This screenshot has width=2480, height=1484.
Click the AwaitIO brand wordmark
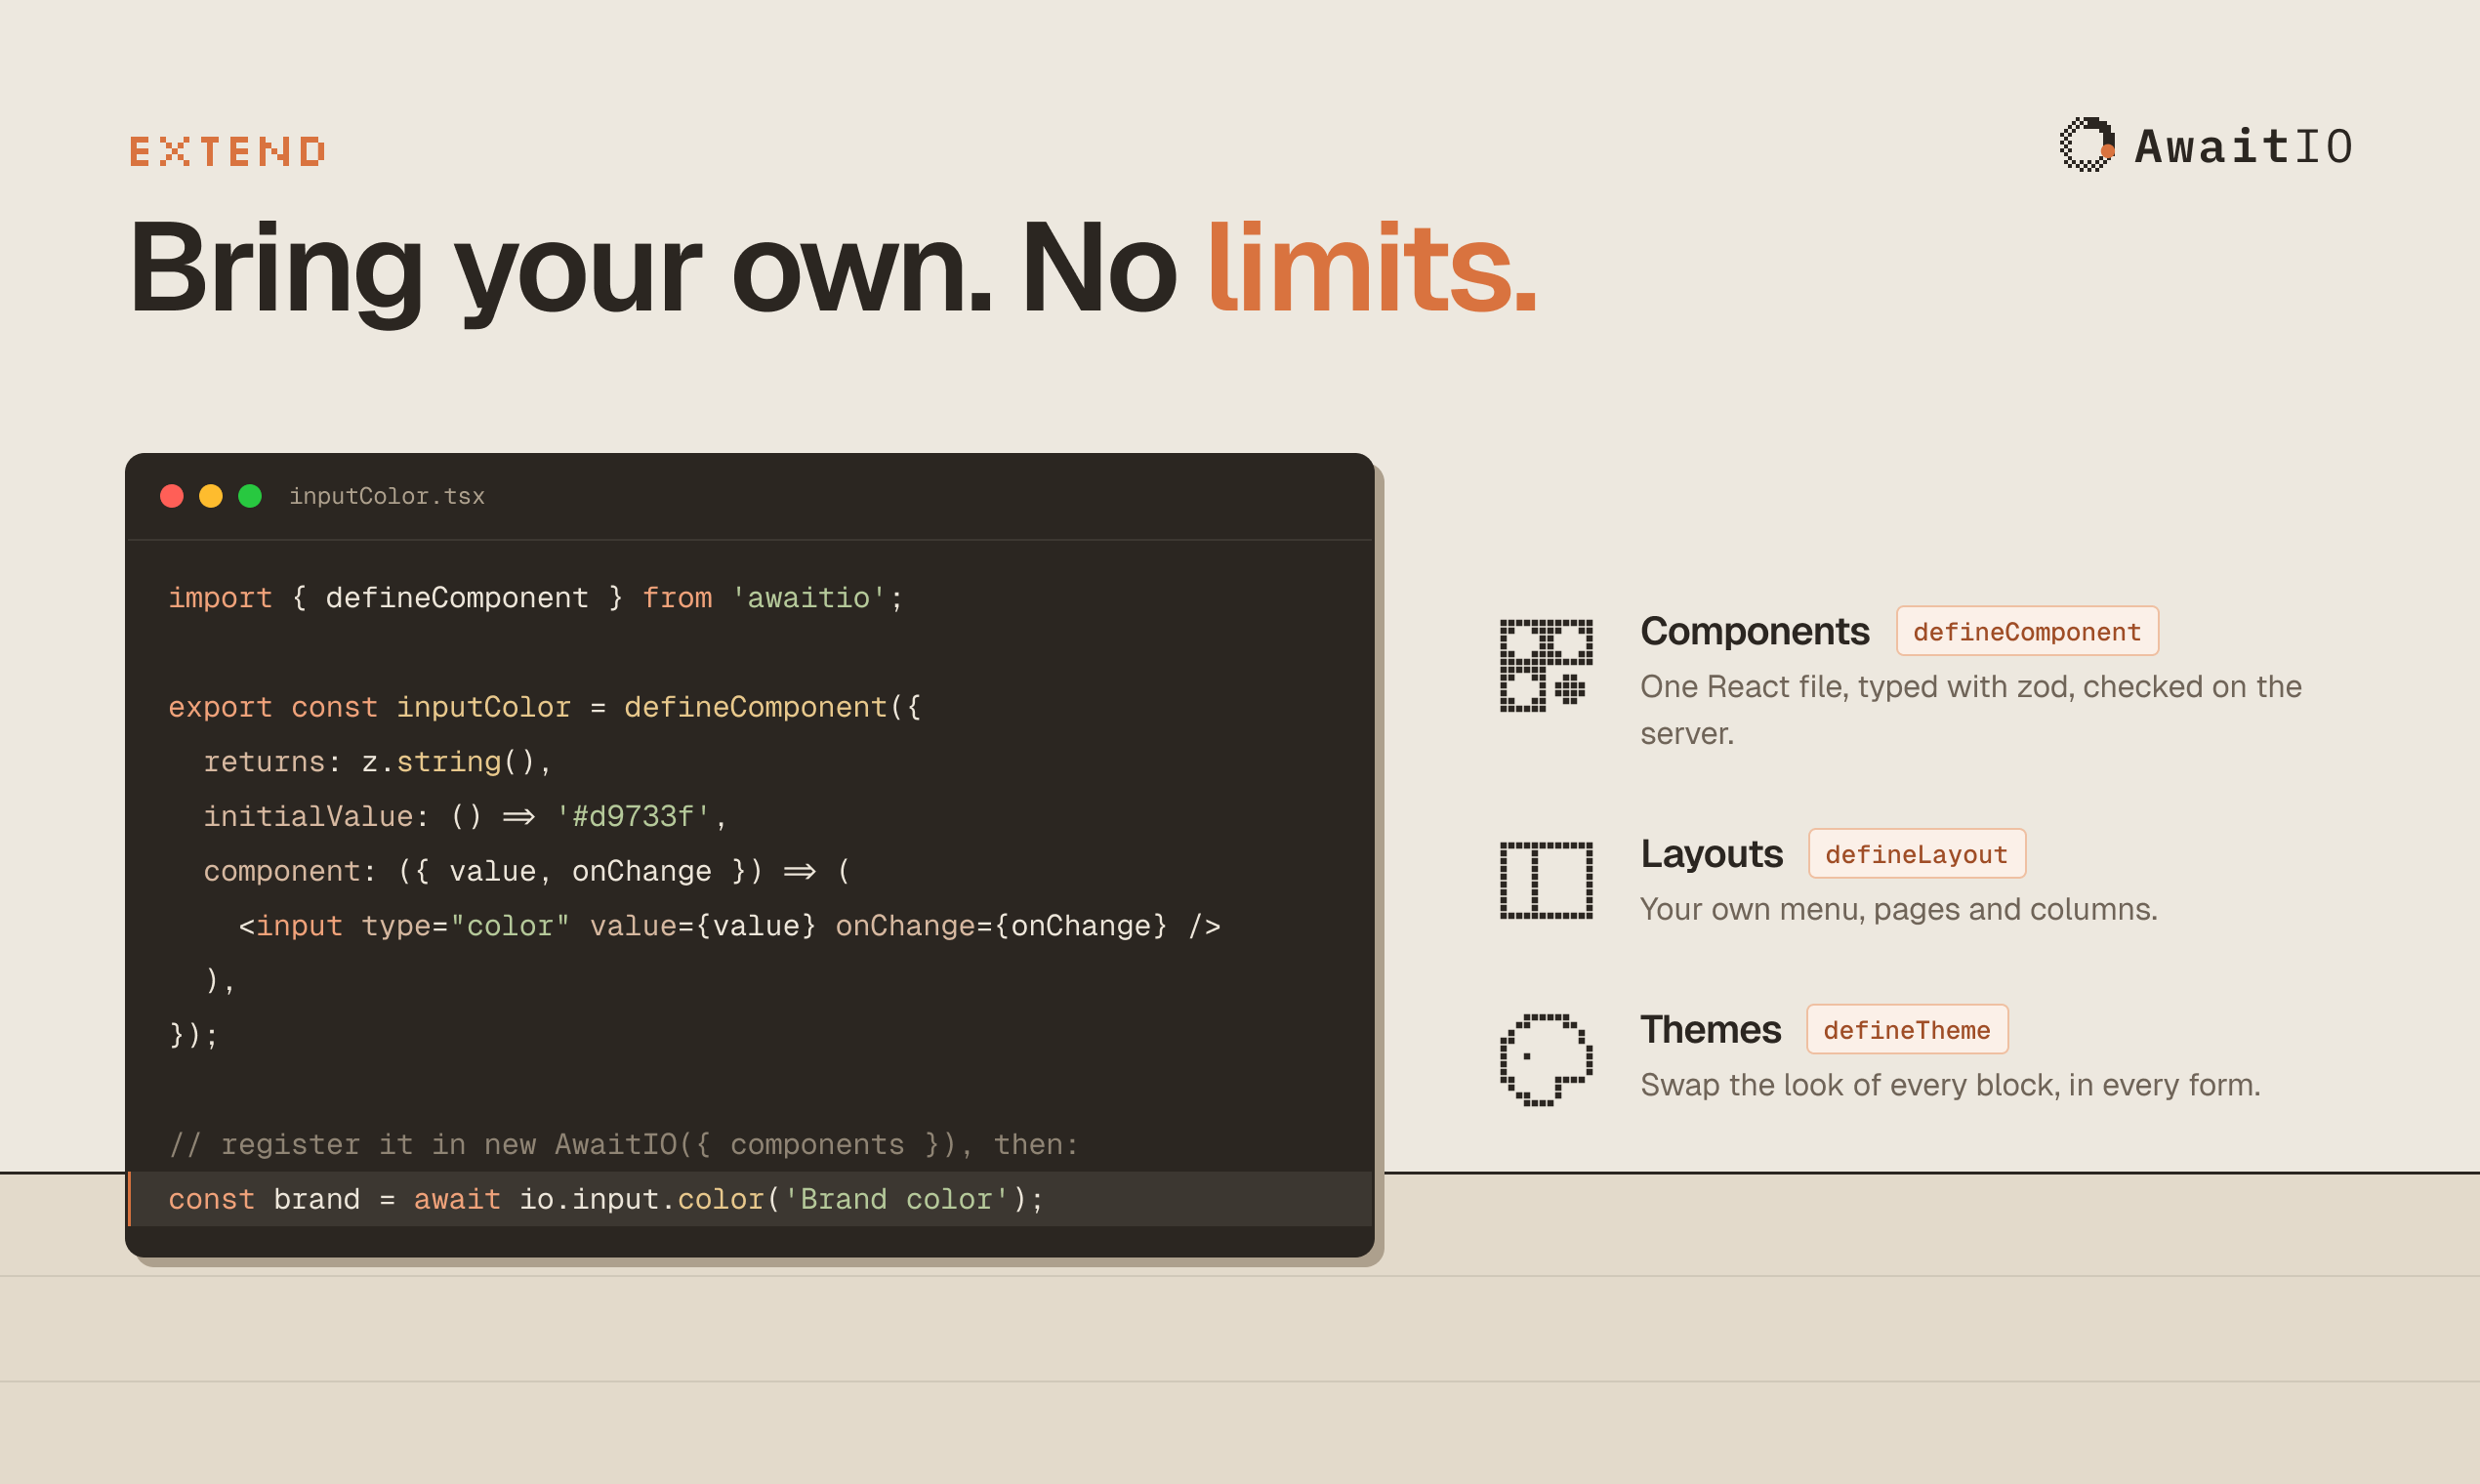pos(2244,146)
